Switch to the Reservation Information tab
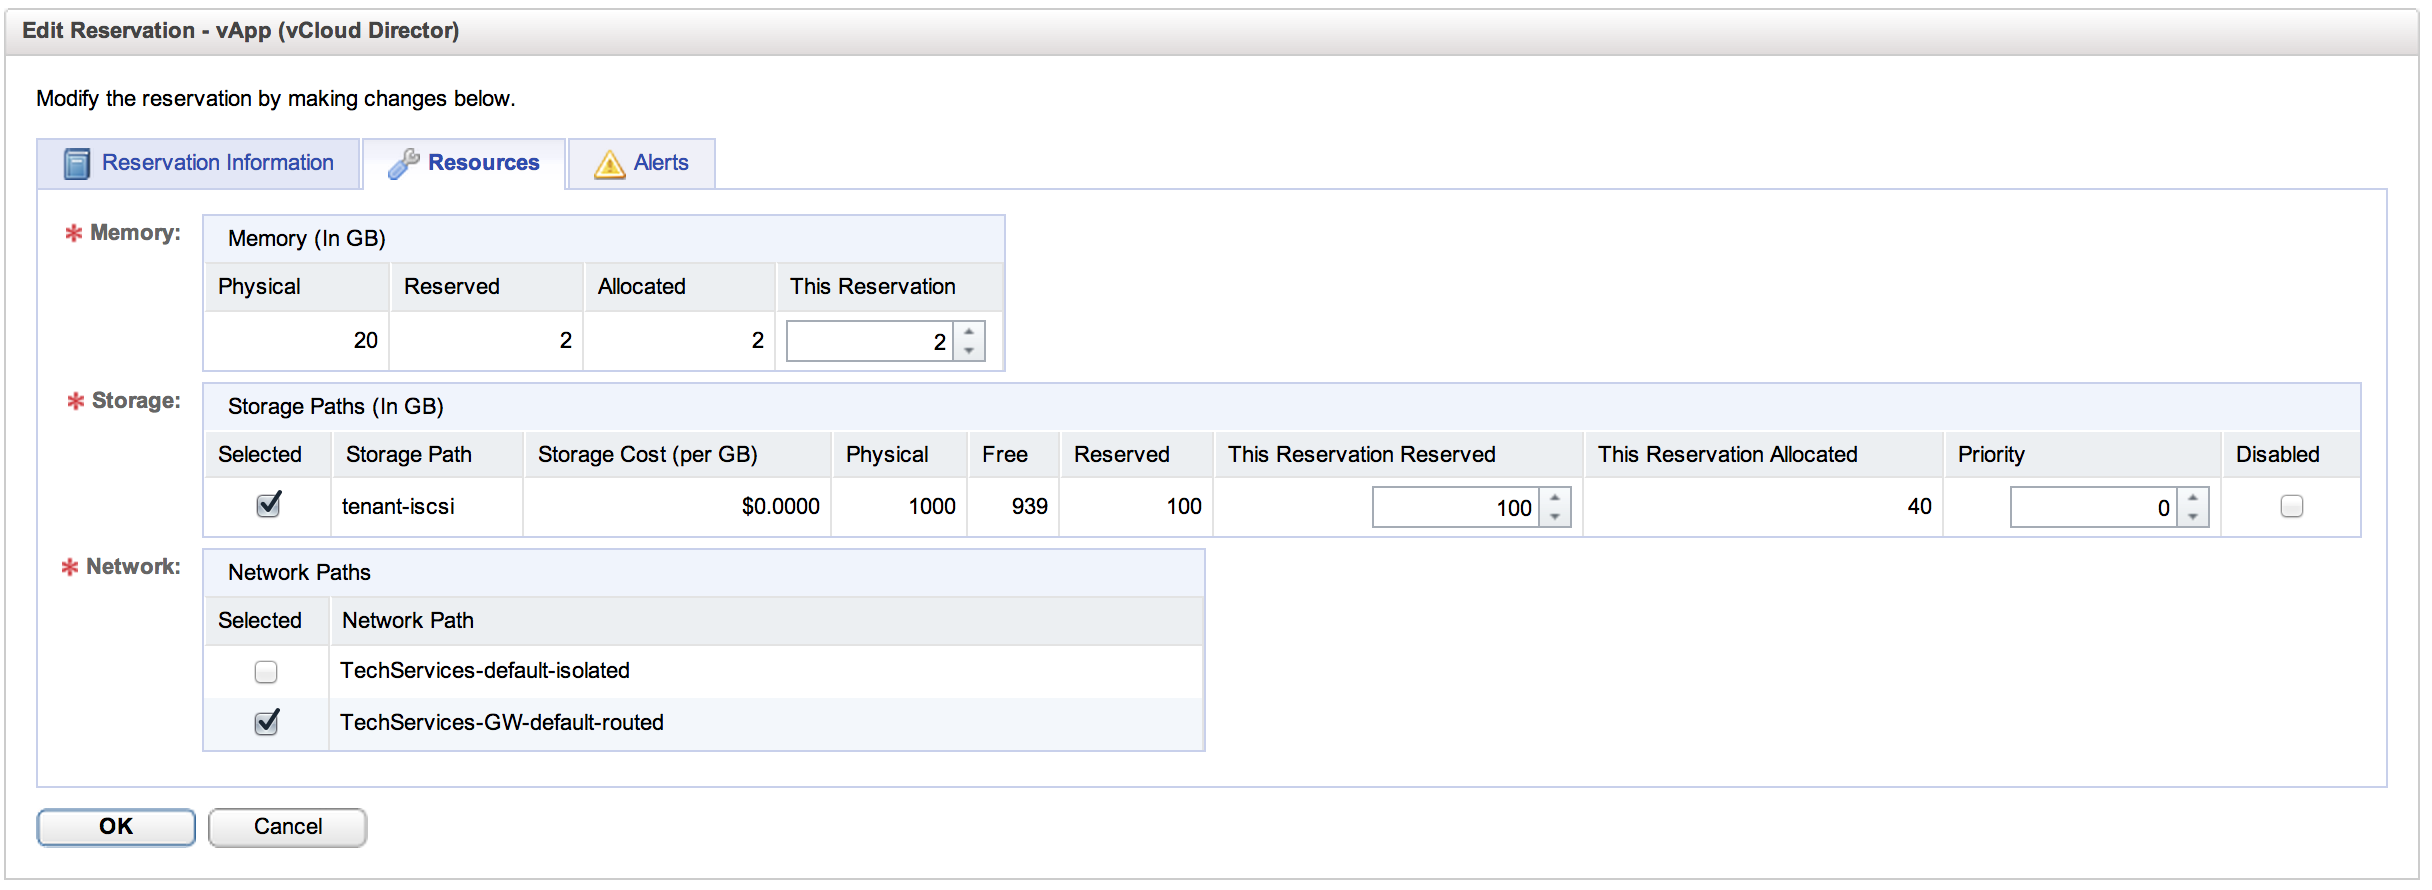This screenshot has height=890, width=2432. coord(217,163)
